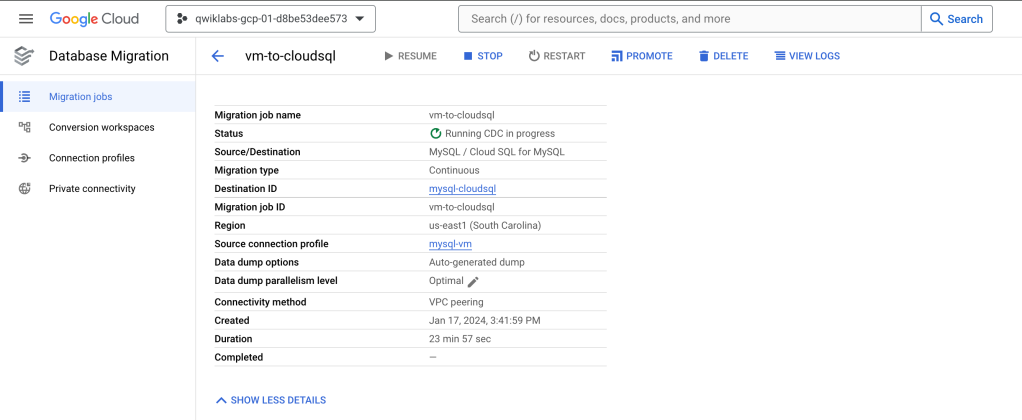
Task: Open the hamburger navigation menu
Action: click(x=26, y=19)
